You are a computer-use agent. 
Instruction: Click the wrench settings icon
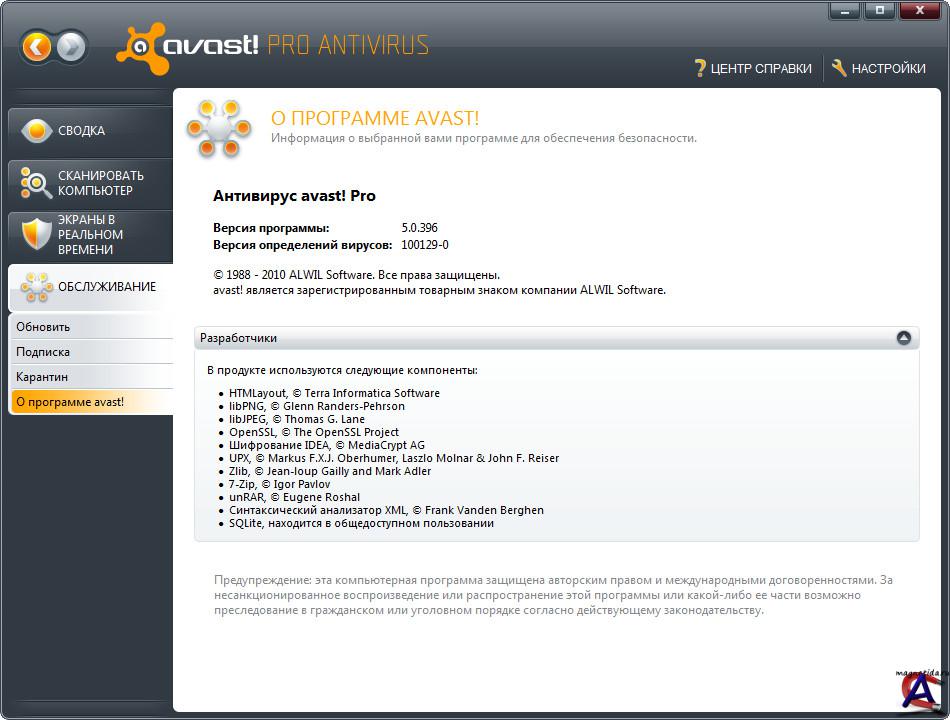click(x=839, y=69)
